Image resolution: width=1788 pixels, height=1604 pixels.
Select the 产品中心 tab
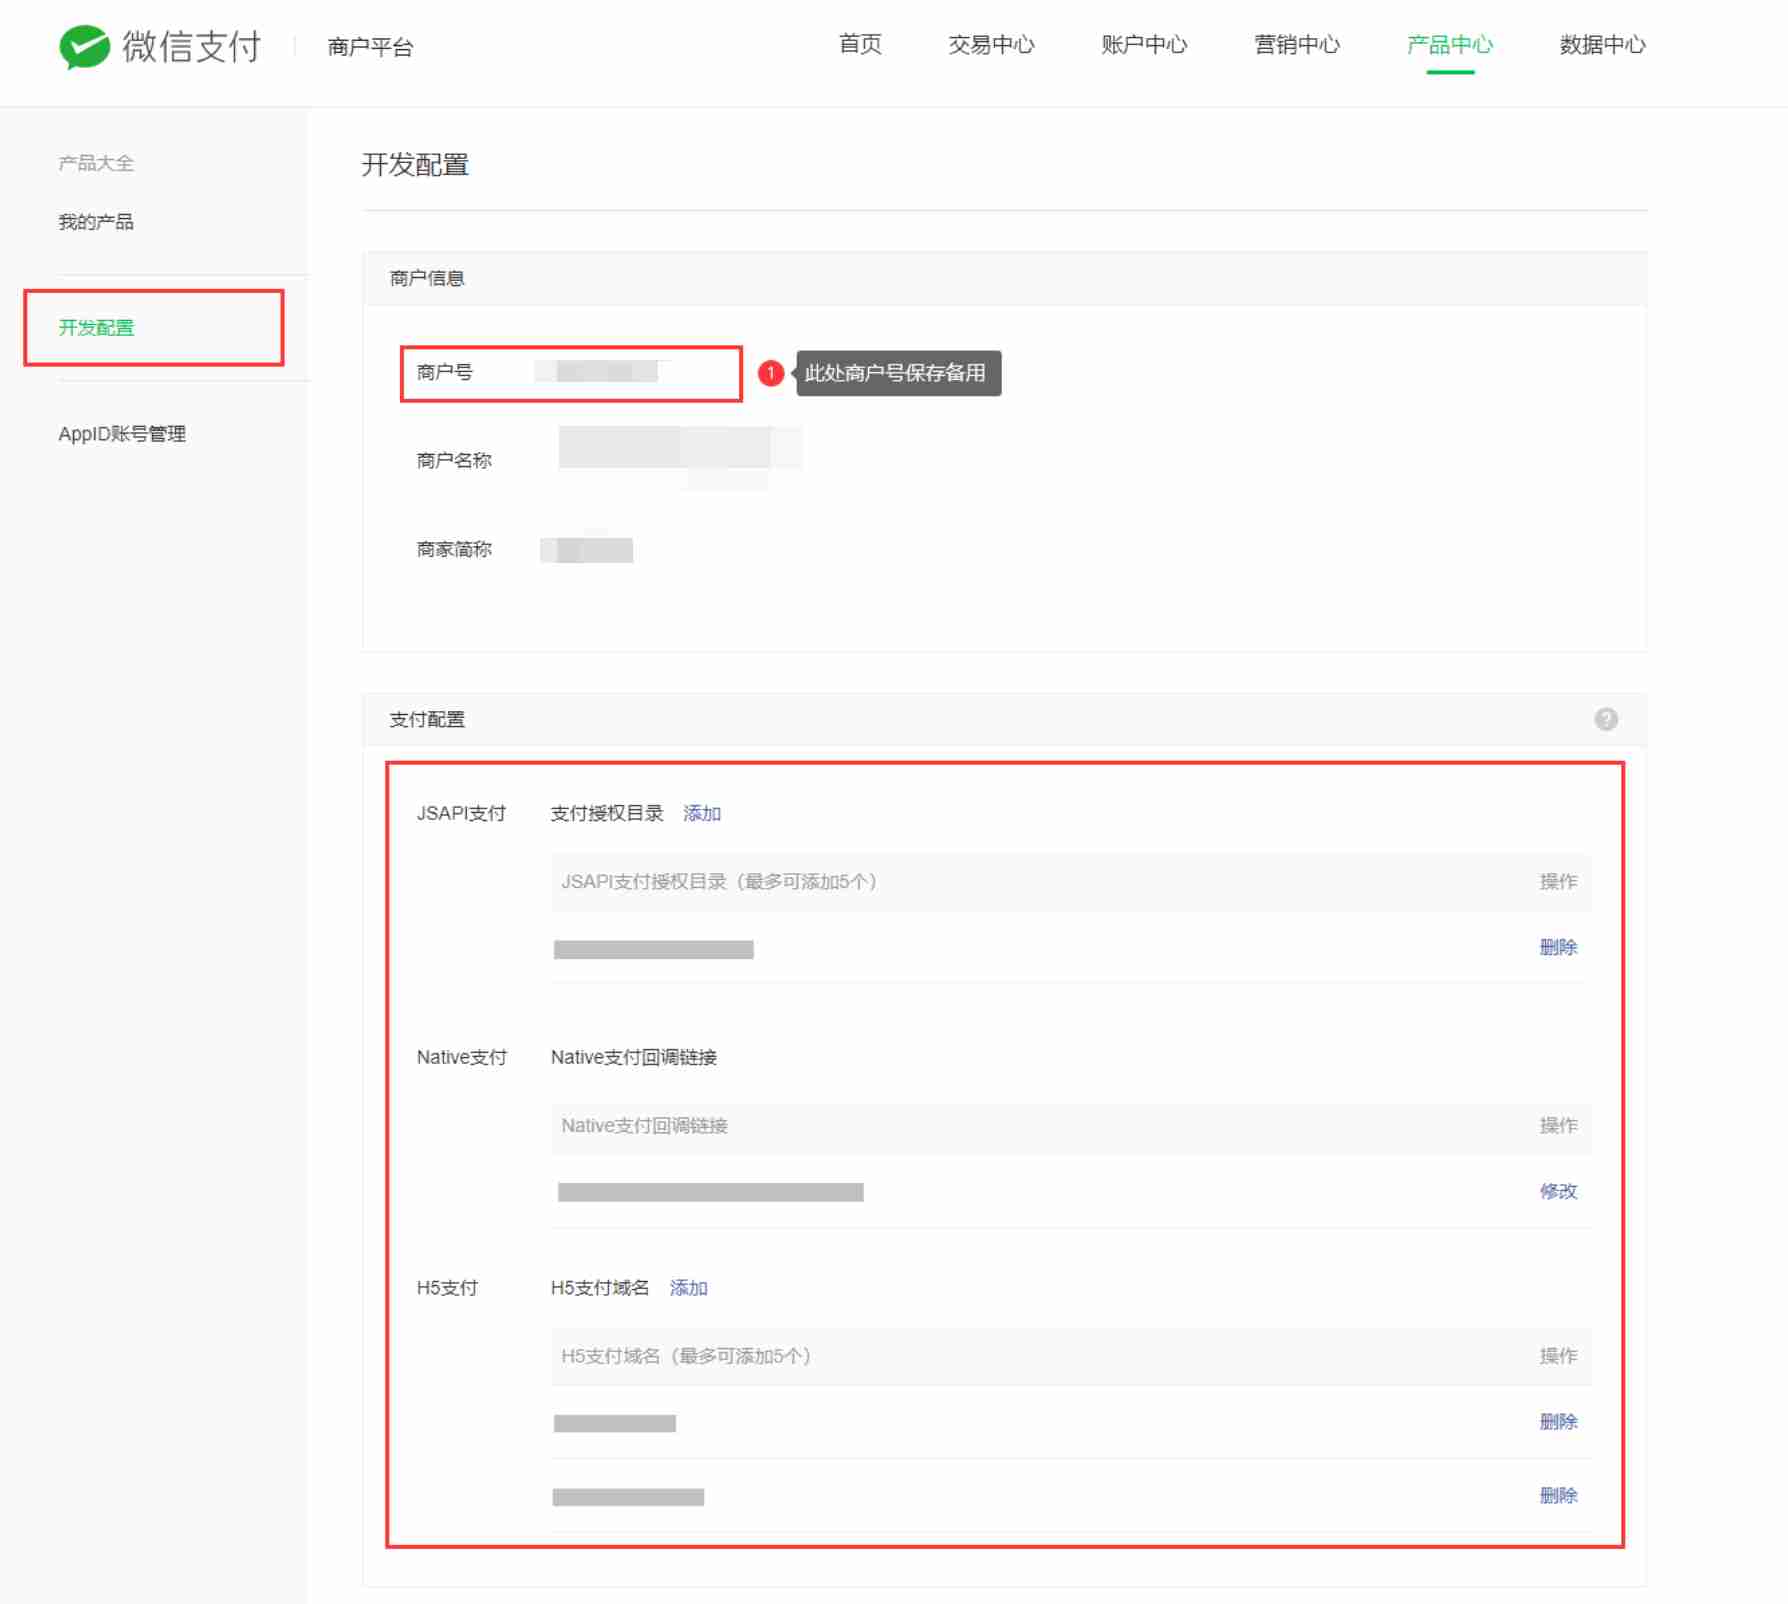[x=1449, y=45]
